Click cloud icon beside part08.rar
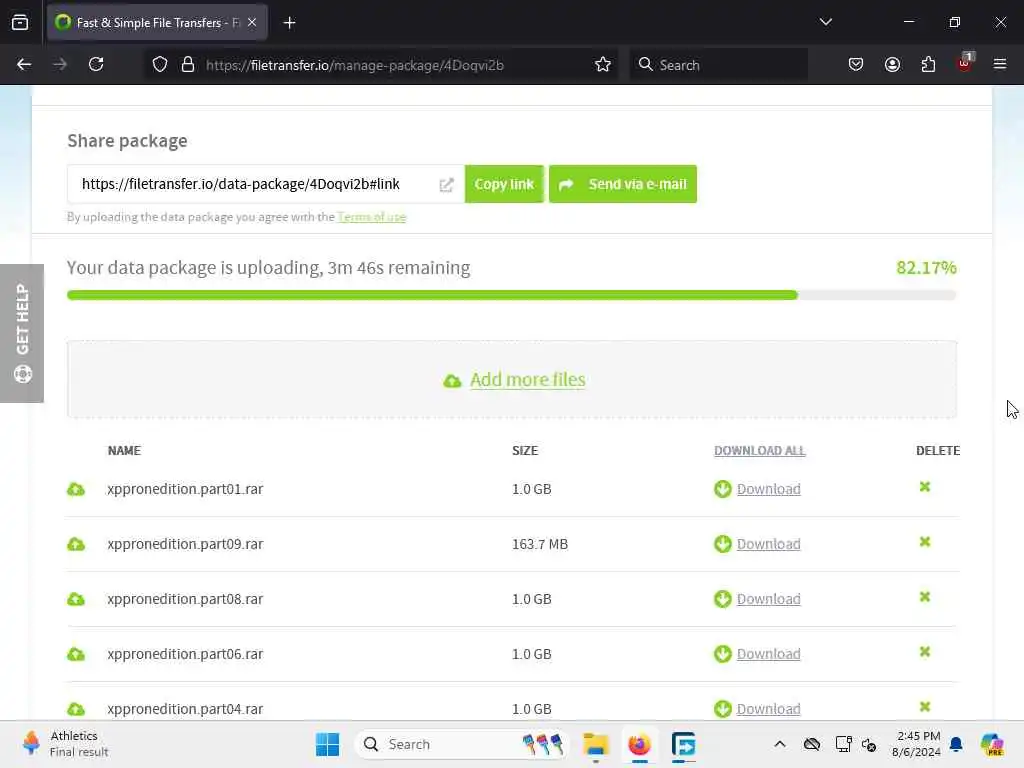The height and width of the screenshot is (768, 1024). (x=76, y=599)
